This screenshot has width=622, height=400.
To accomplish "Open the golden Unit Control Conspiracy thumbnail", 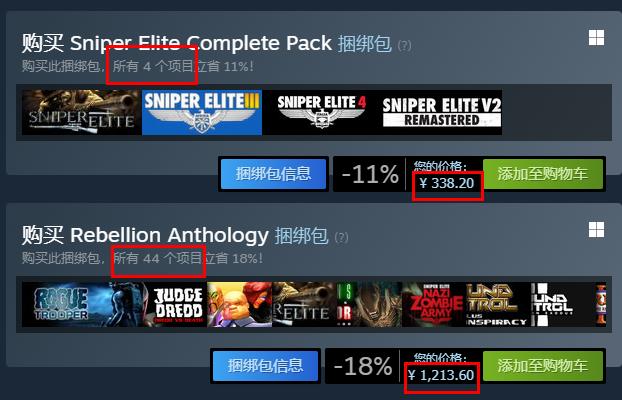I will click(x=497, y=305).
